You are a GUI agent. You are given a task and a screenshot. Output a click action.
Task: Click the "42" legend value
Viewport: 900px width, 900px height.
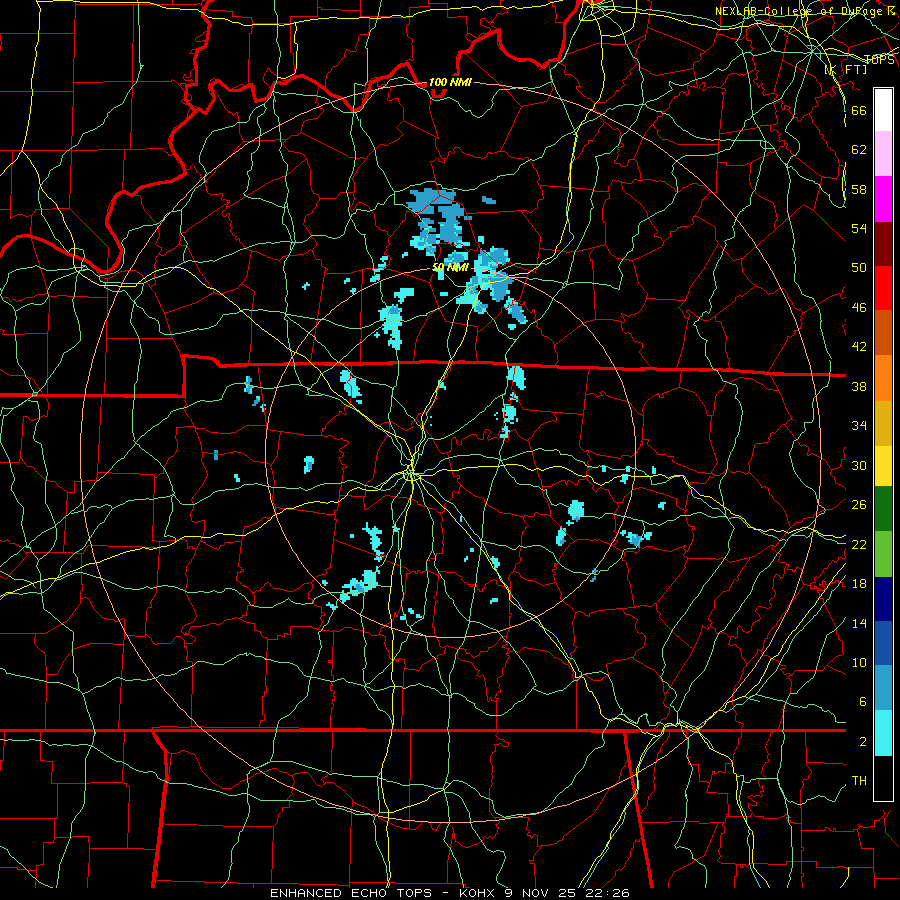859,347
